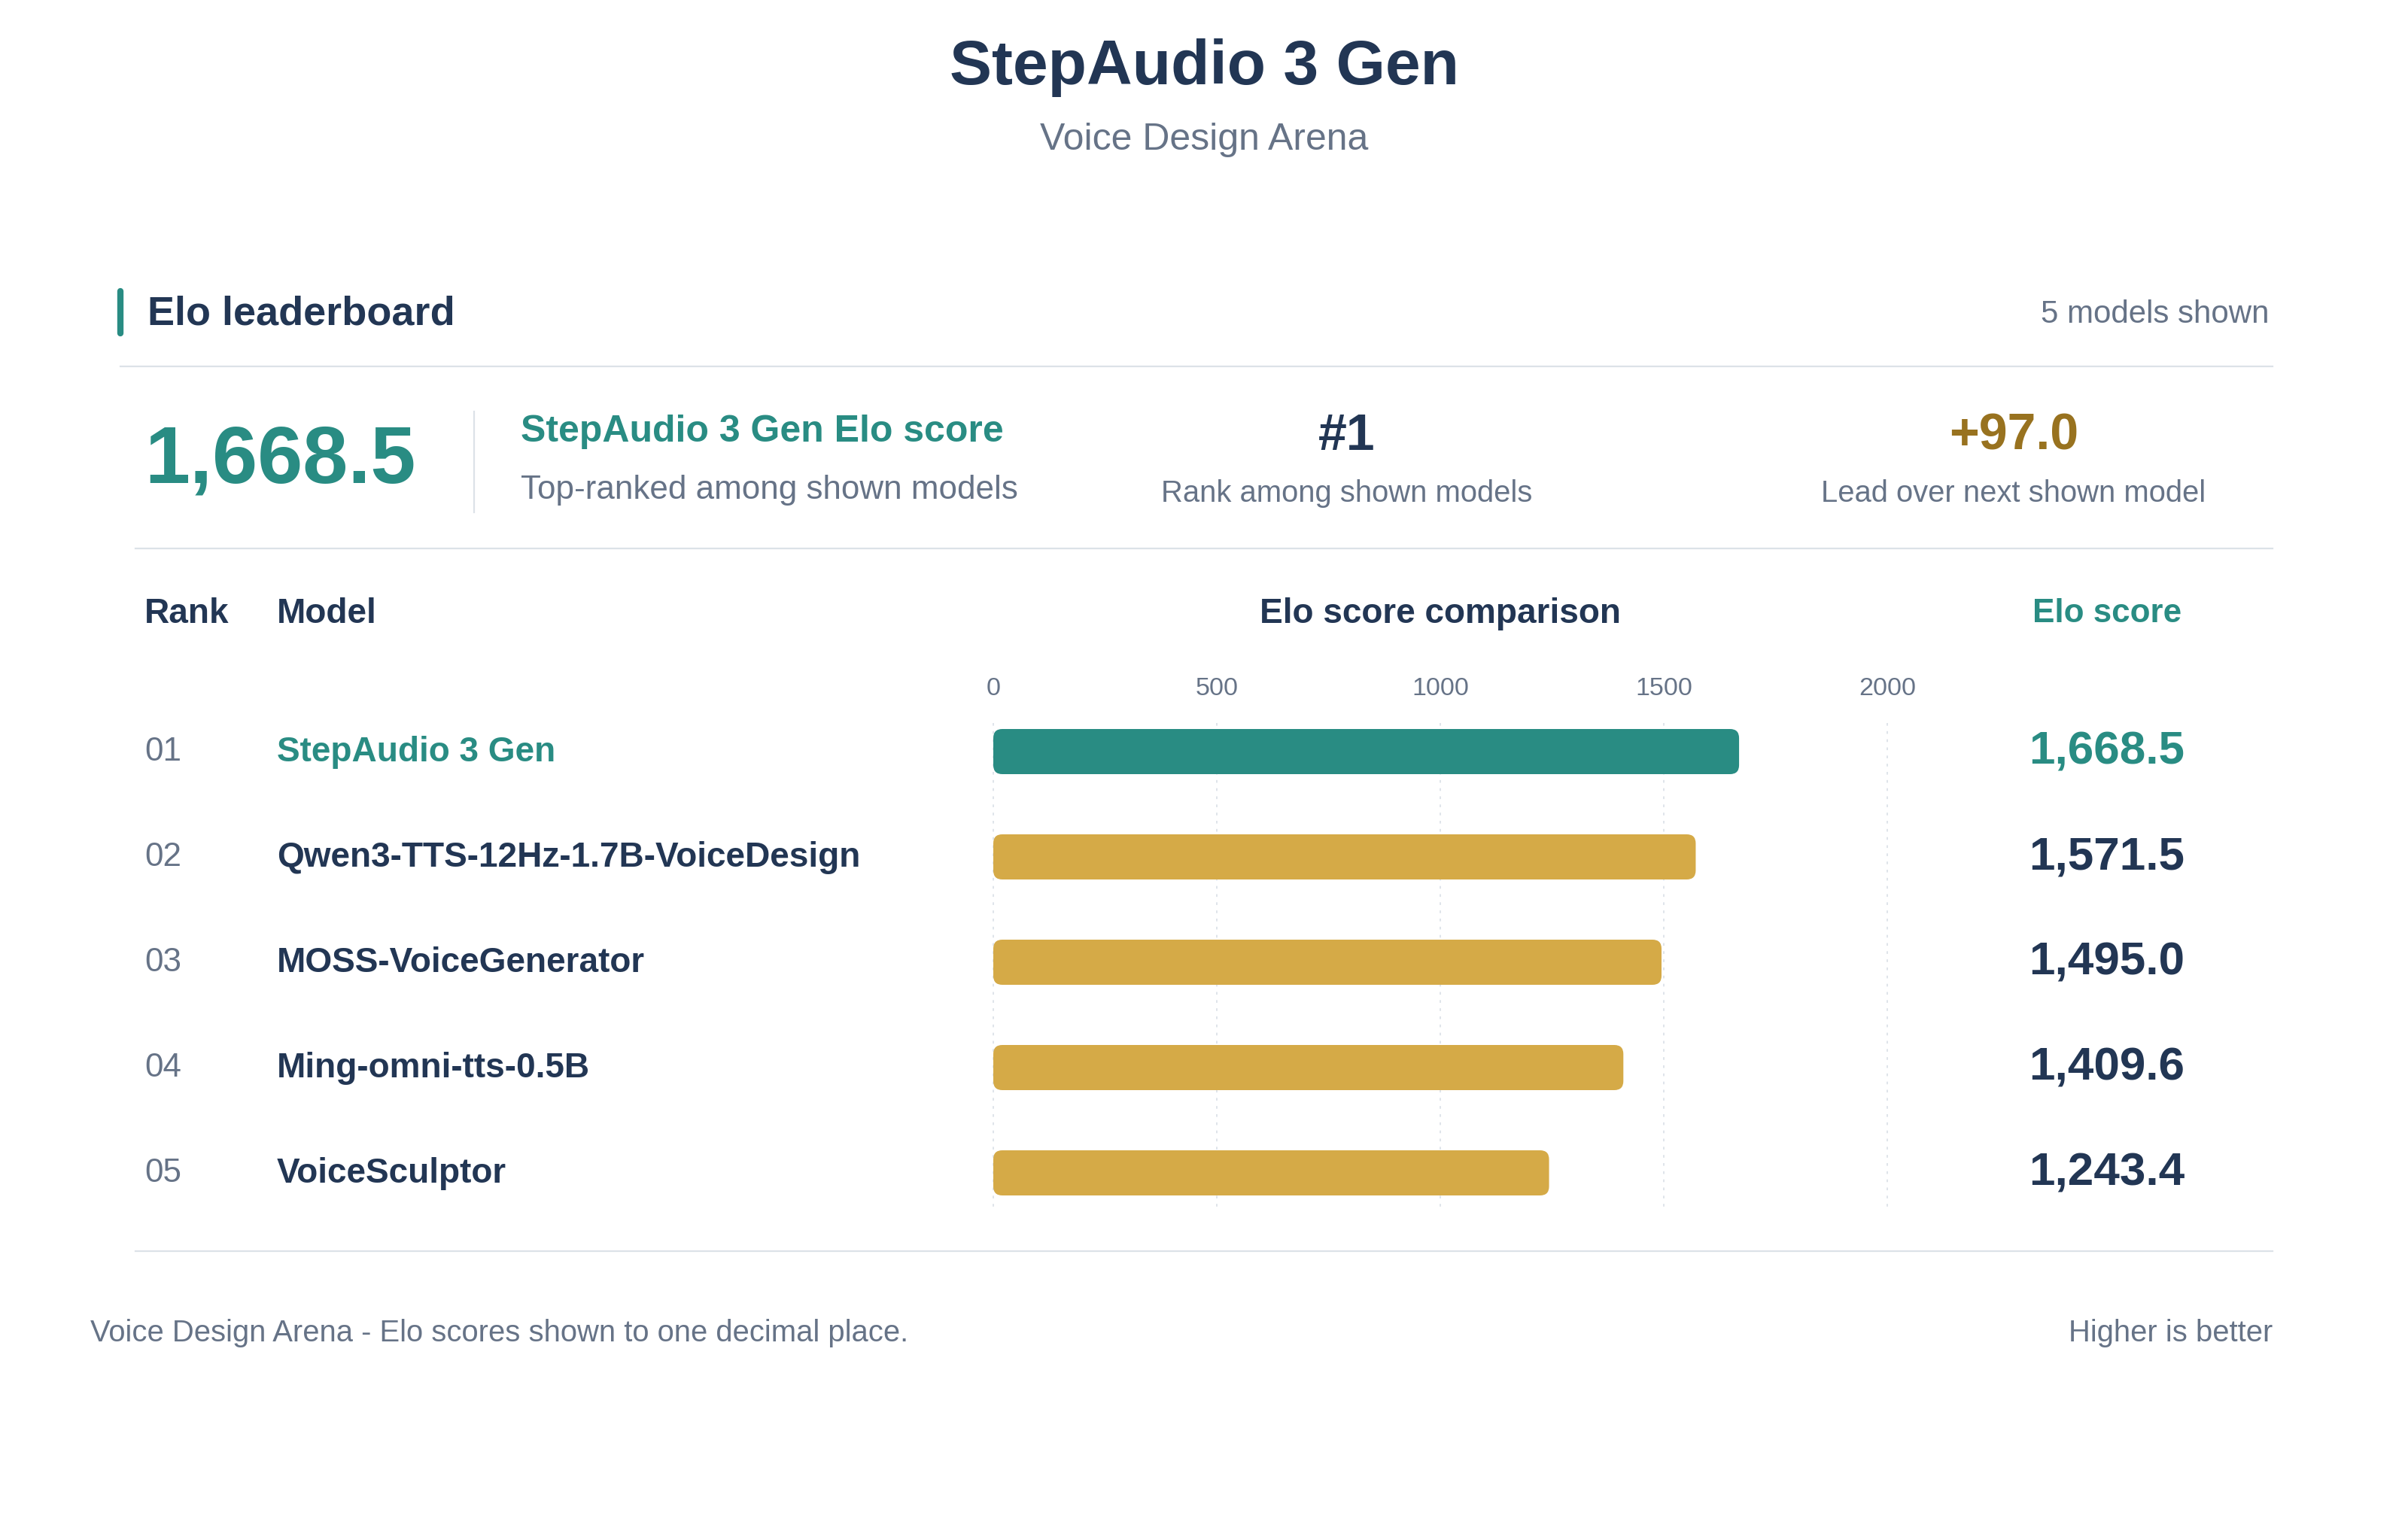The image size is (2408, 1534).
Task: Click the "0" axis tick label
Action: coord(993,687)
